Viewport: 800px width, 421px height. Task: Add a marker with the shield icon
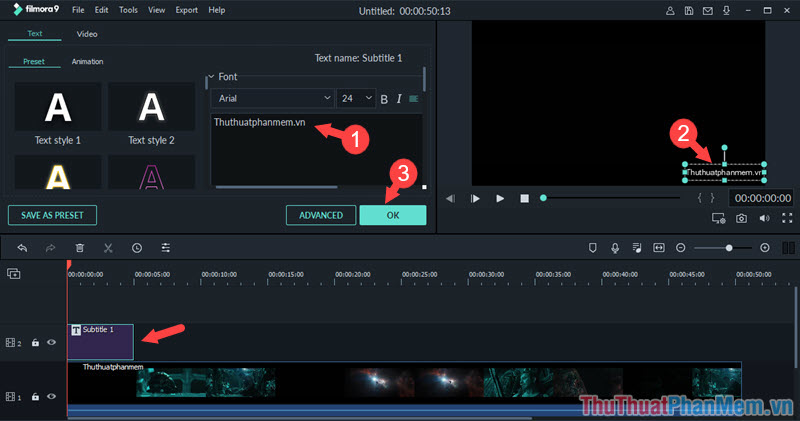point(592,248)
